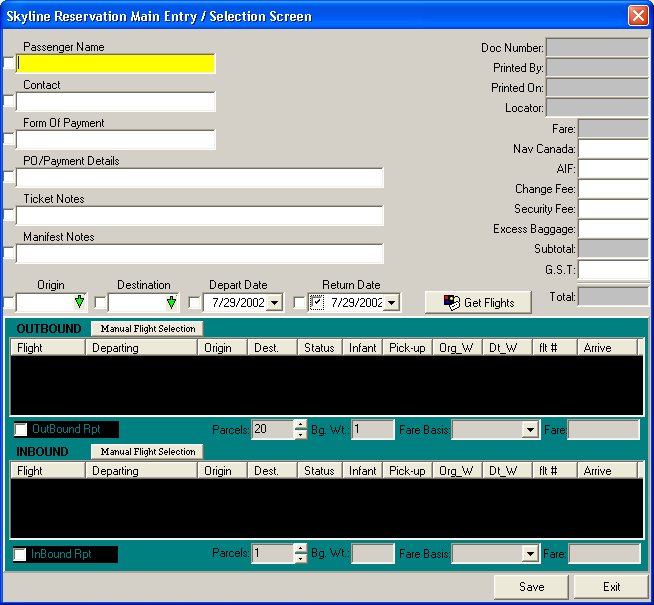Open the Depart Date dropdown arrow

tap(274, 303)
